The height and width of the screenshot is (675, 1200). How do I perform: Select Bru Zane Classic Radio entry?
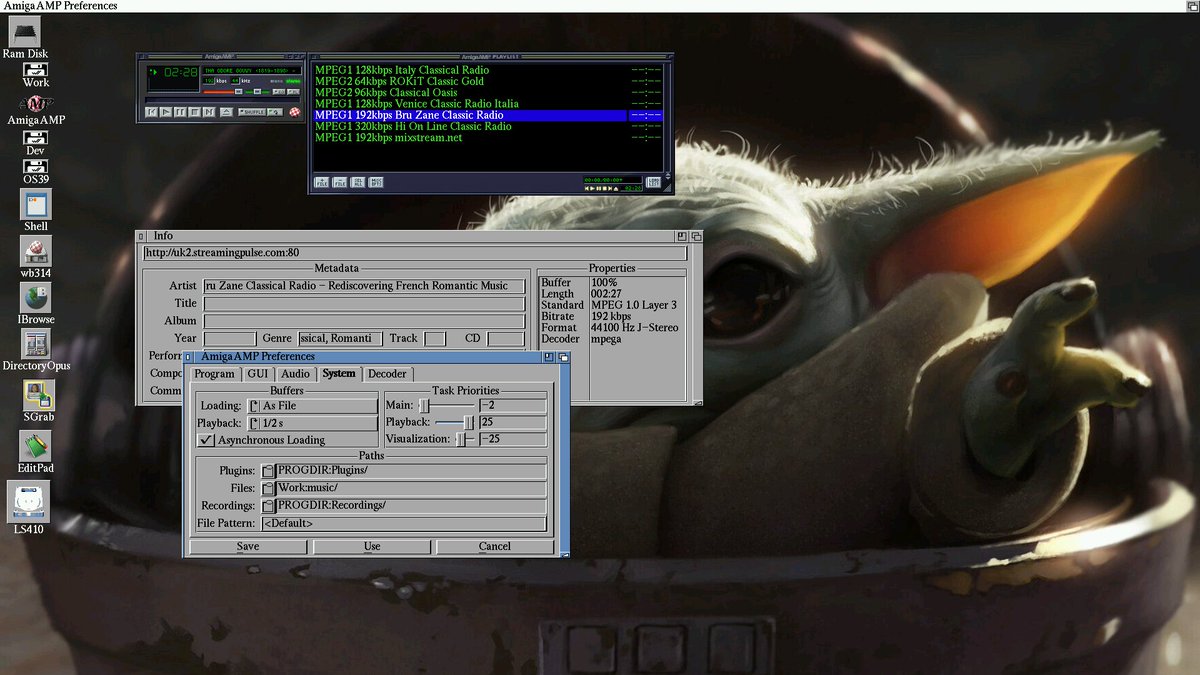tap(488, 115)
